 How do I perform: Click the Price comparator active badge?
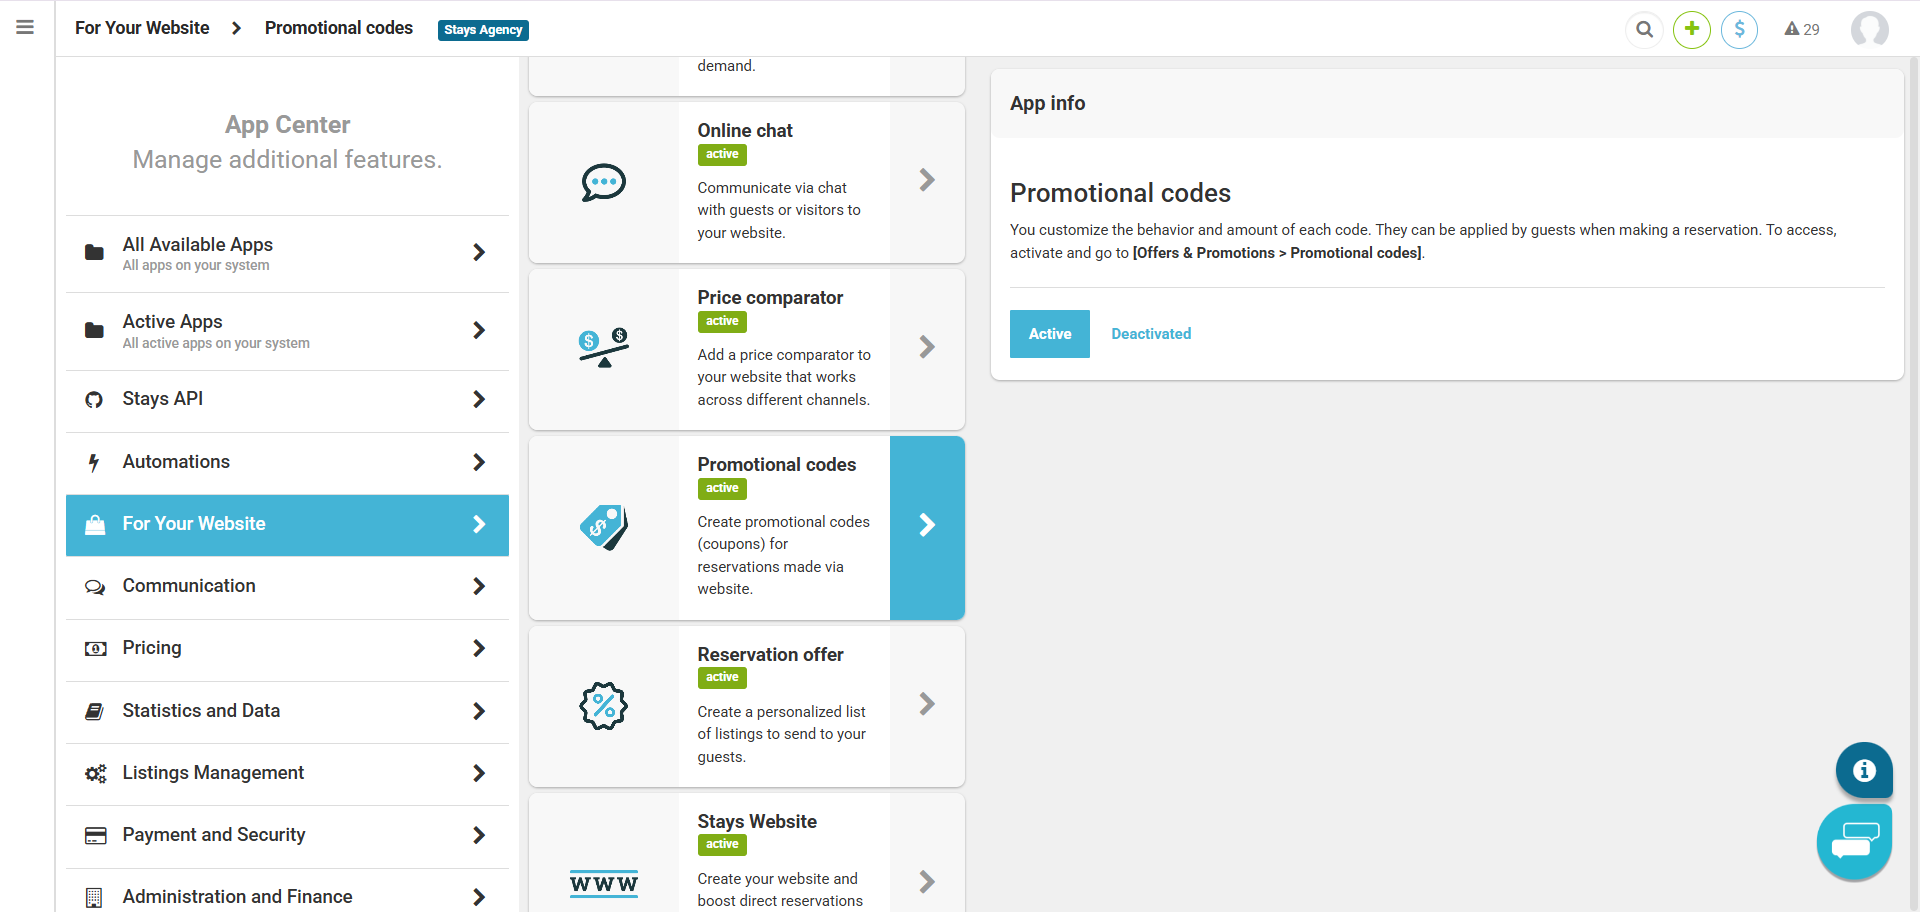click(x=722, y=322)
